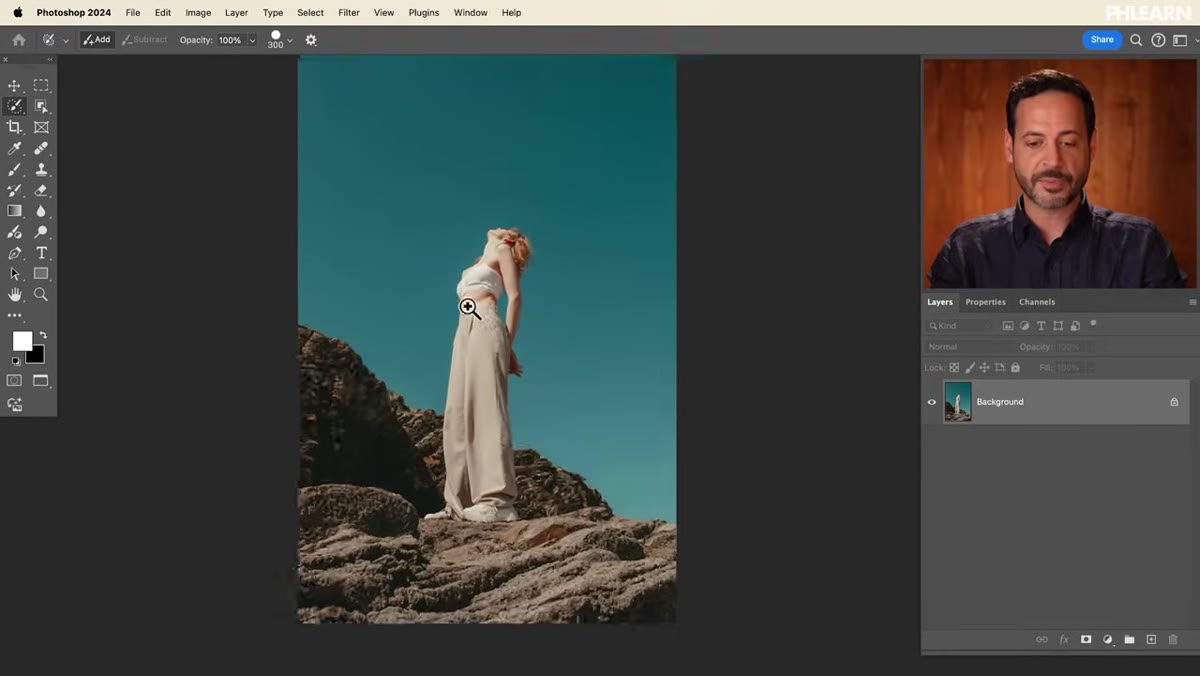Open the Apple menu
Viewport: 1200px width, 676px height.
(17, 13)
